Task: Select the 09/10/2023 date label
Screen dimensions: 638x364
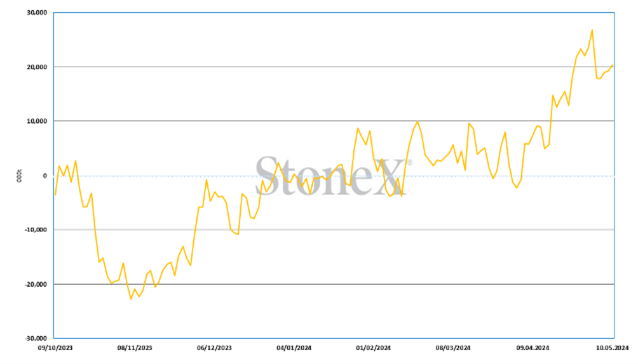Action: pyautogui.click(x=55, y=348)
